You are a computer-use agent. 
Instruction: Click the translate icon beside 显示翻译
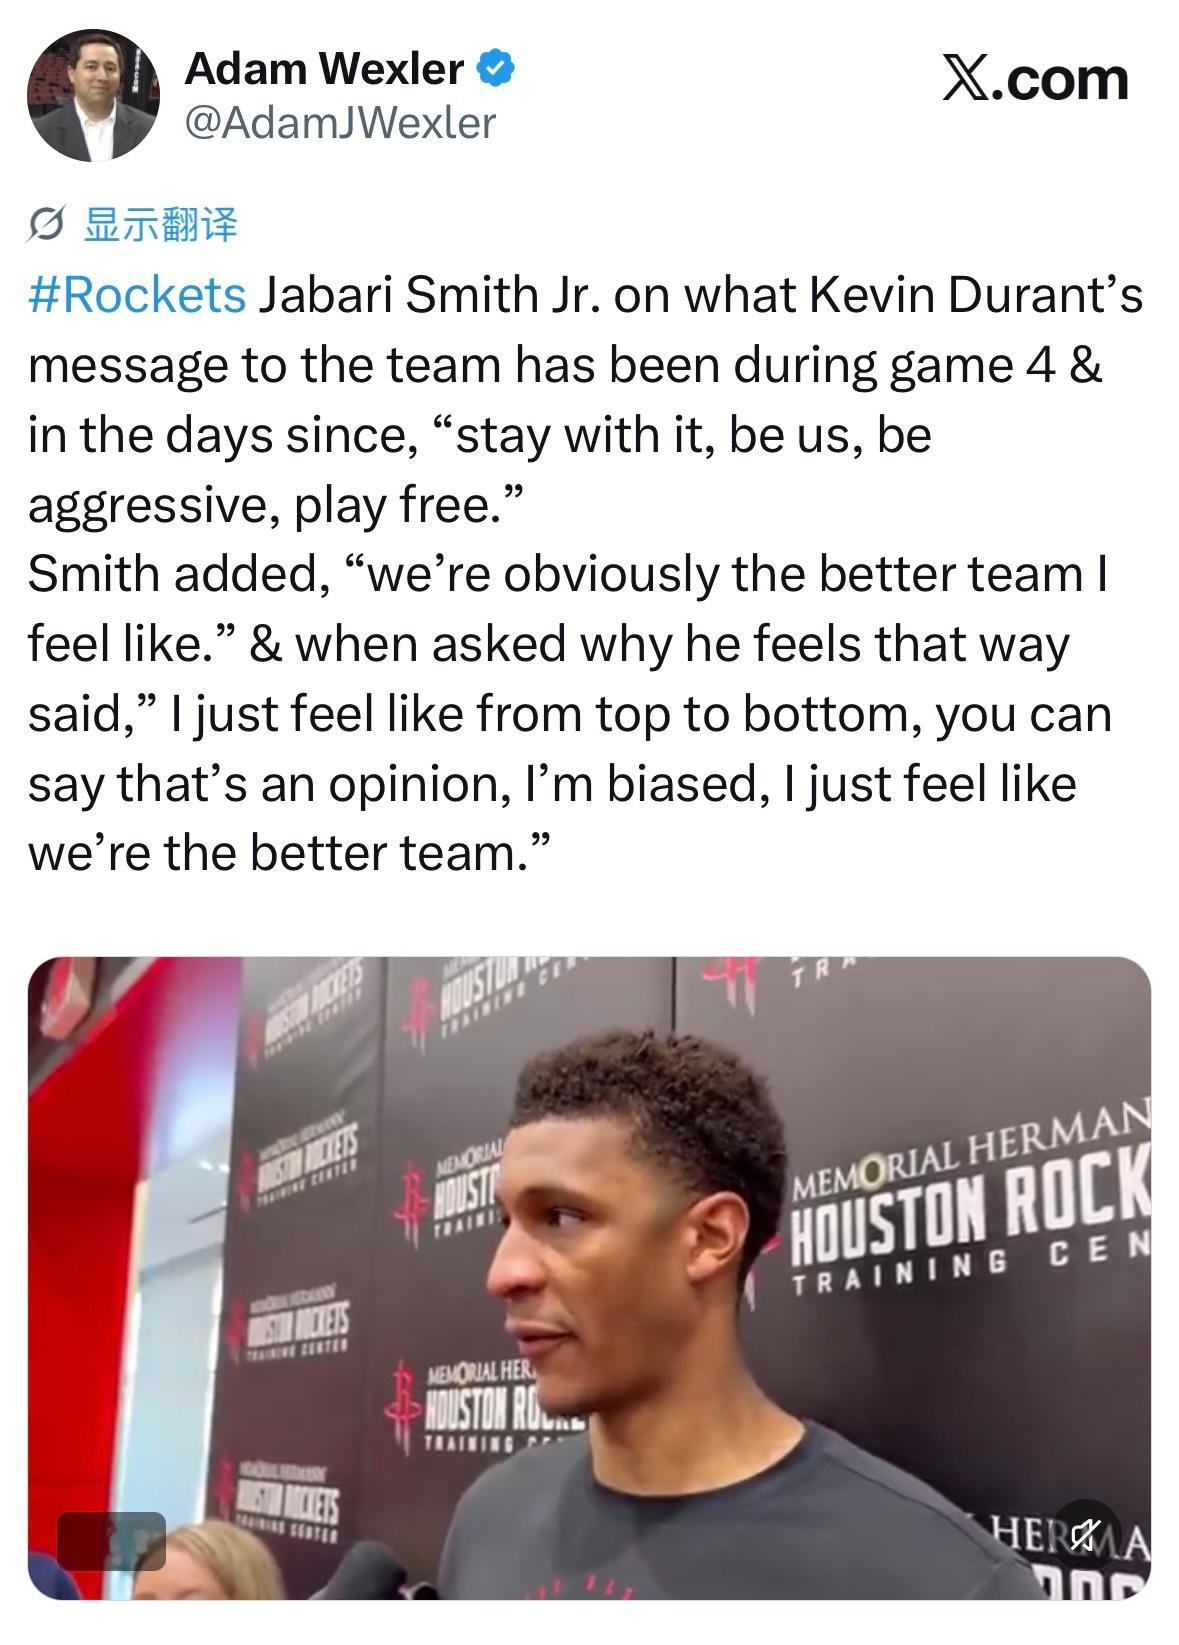tap(47, 226)
